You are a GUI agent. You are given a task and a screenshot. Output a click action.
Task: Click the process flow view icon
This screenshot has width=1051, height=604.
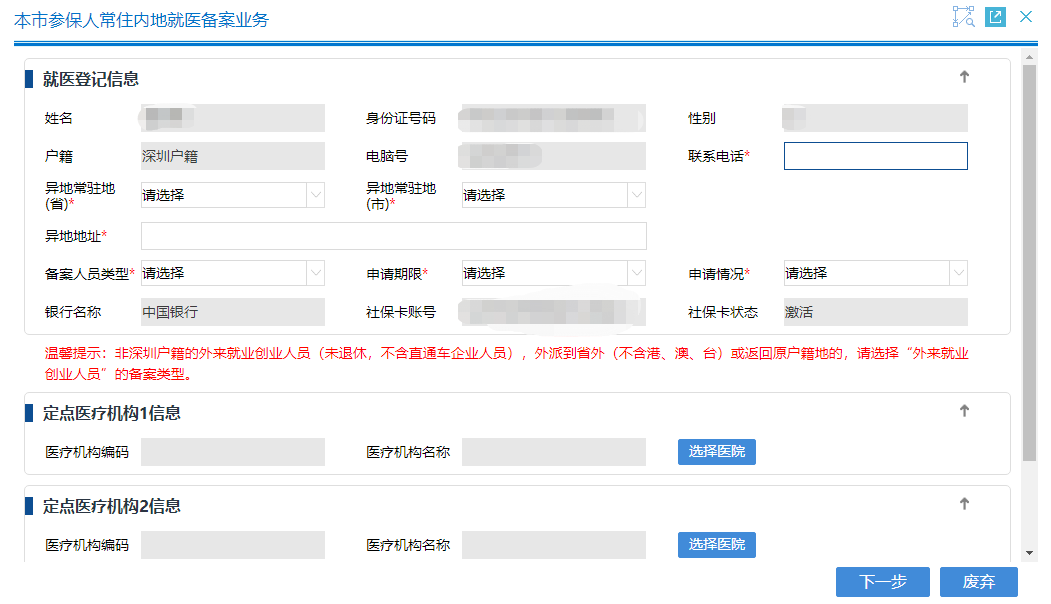point(963,17)
